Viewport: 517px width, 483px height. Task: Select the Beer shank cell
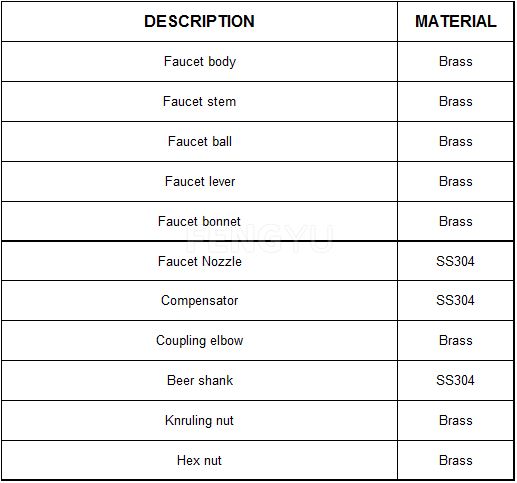[199, 381]
